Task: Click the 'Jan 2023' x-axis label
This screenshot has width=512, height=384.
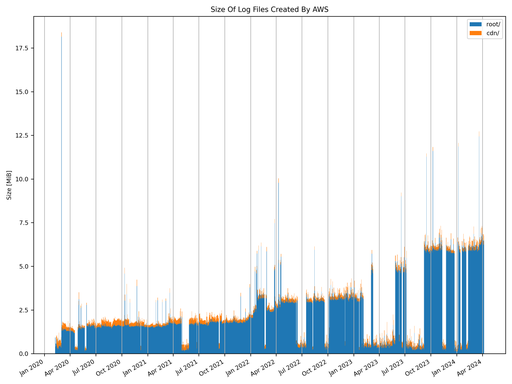Action: point(341,367)
